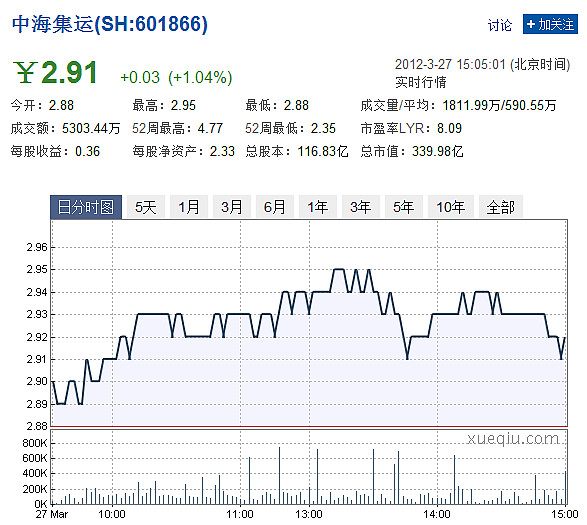
Task: Click the 13:00 time axis marker
Action: (309, 515)
